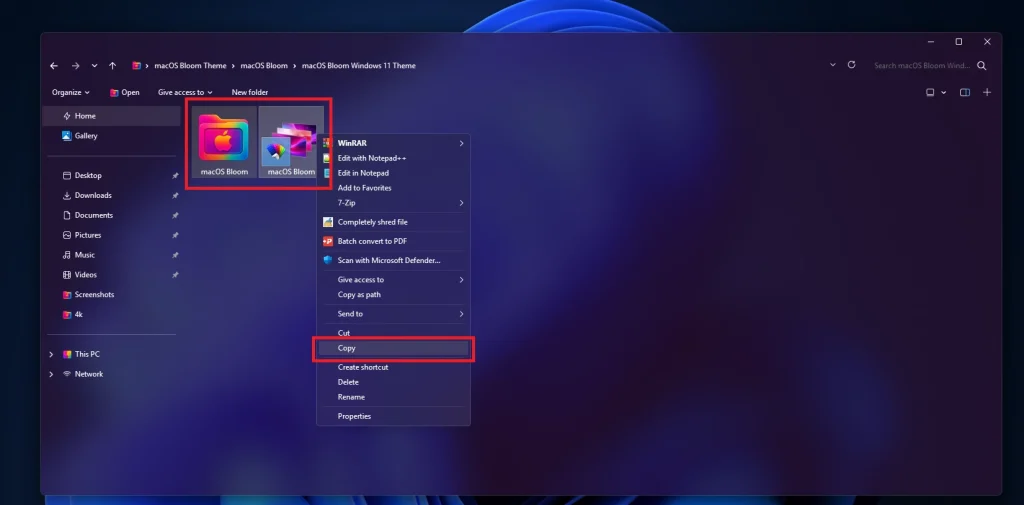Choose Completely shred file
The height and width of the screenshot is (505, 1024).
pyautogui.click(x=393, y=222)
